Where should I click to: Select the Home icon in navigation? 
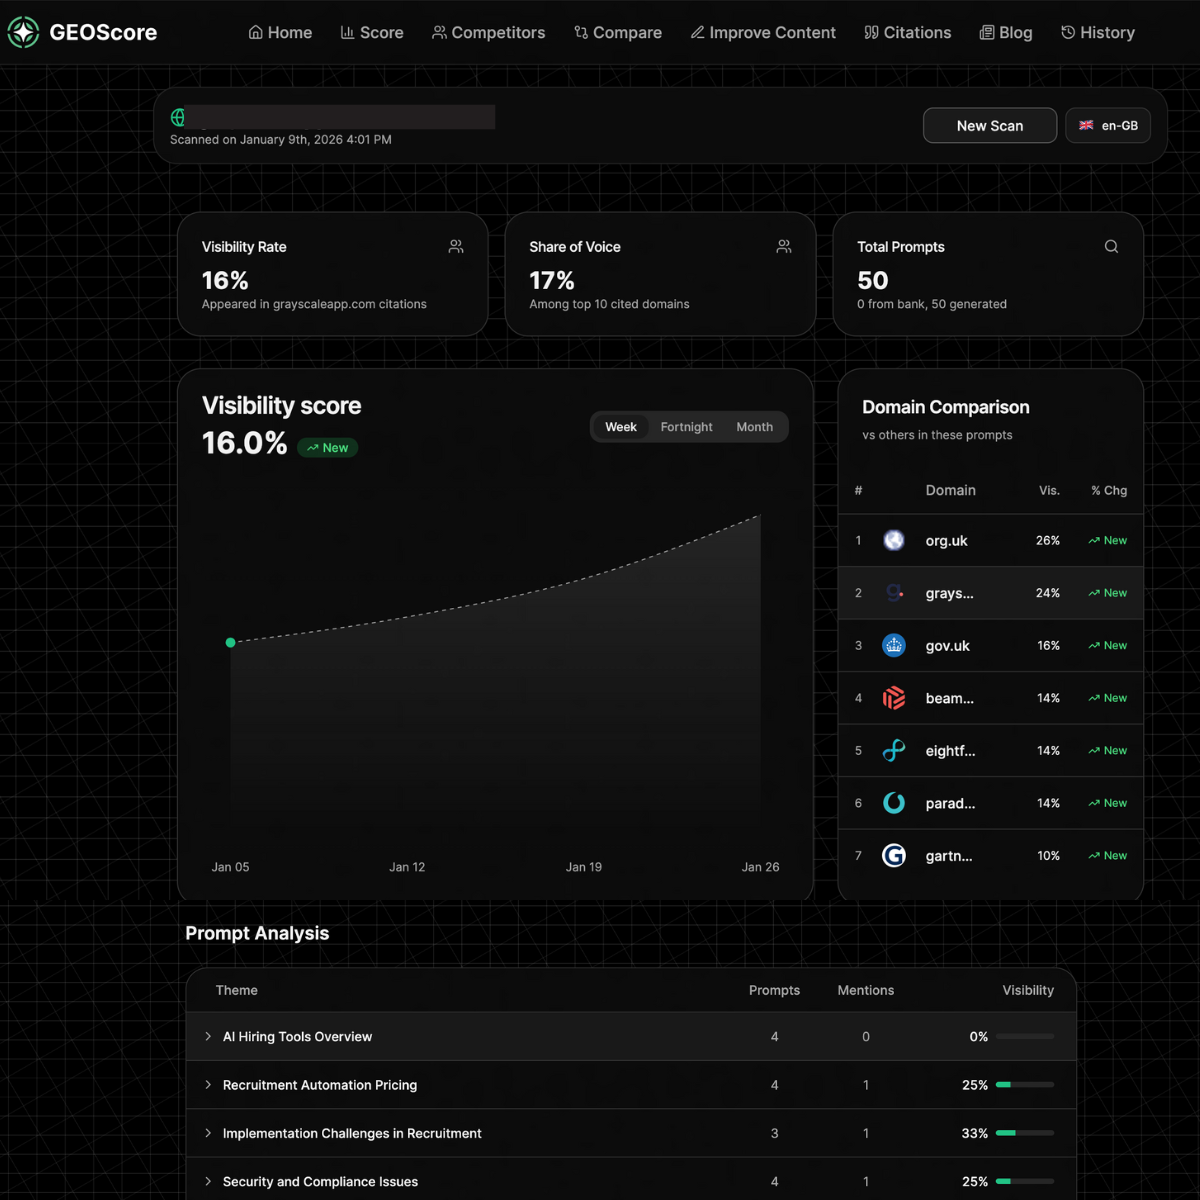255,32
